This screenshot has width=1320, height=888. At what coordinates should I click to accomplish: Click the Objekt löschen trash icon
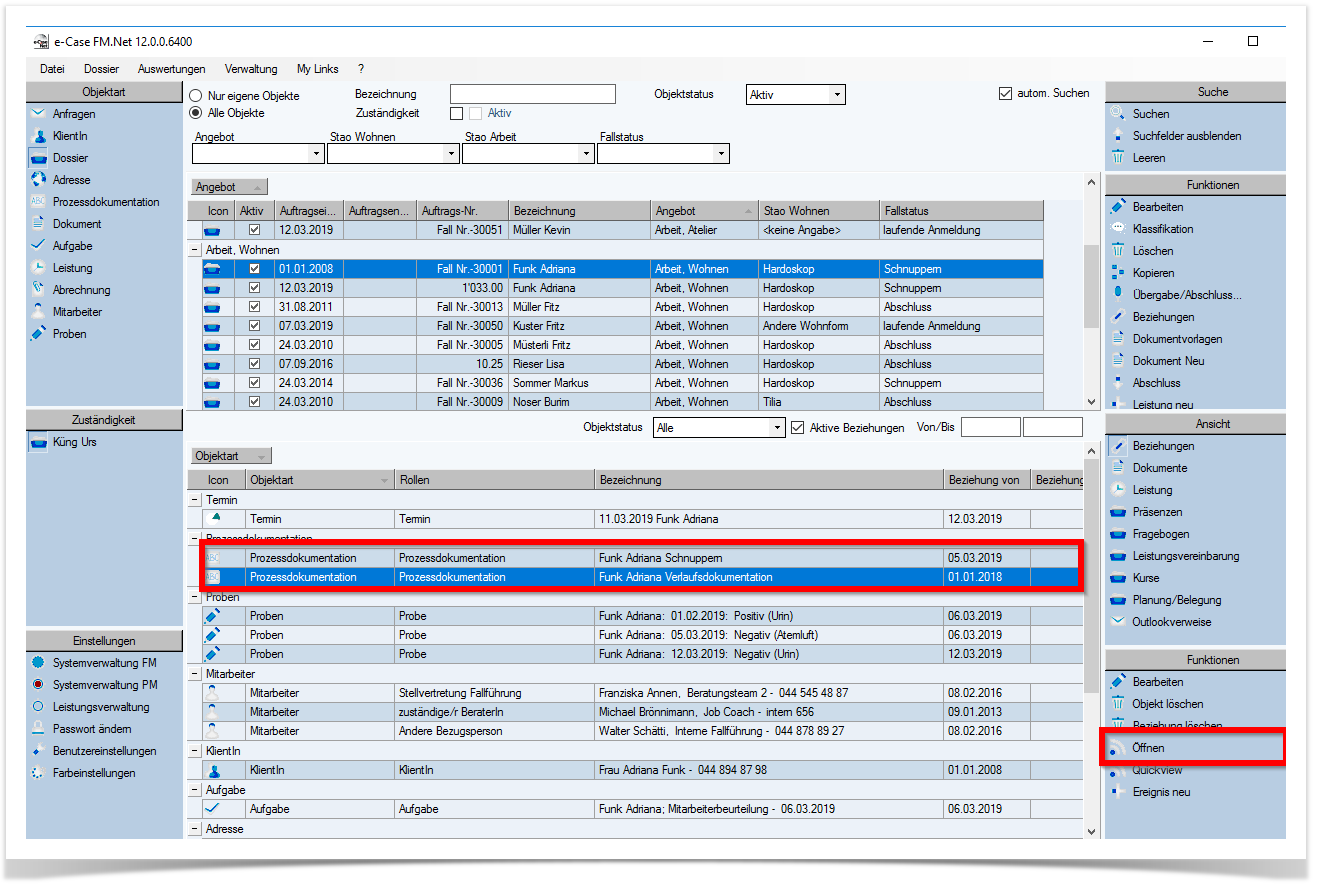coord(1118,704)
